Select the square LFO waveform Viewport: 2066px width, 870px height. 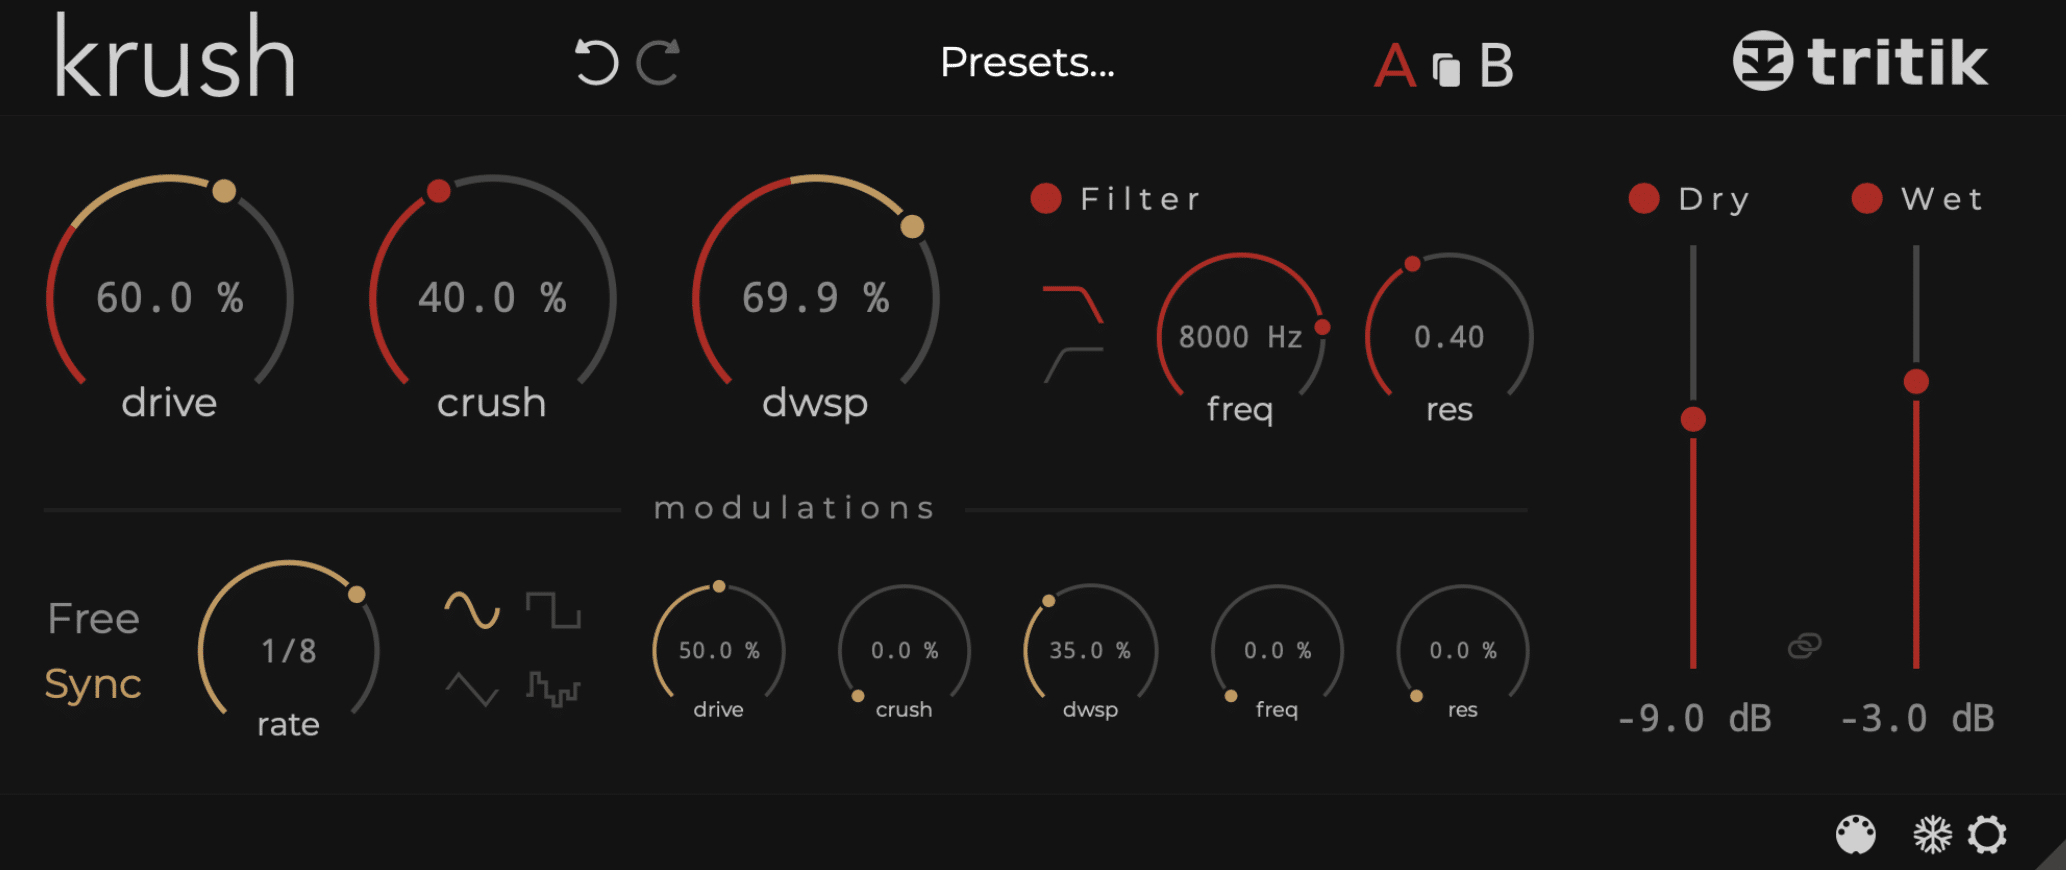553,609
